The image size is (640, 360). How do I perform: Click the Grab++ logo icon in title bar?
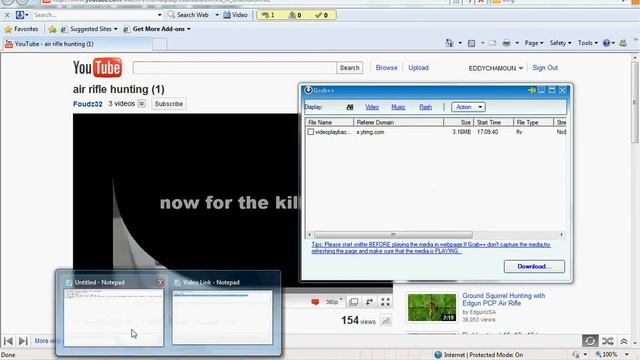309,90
